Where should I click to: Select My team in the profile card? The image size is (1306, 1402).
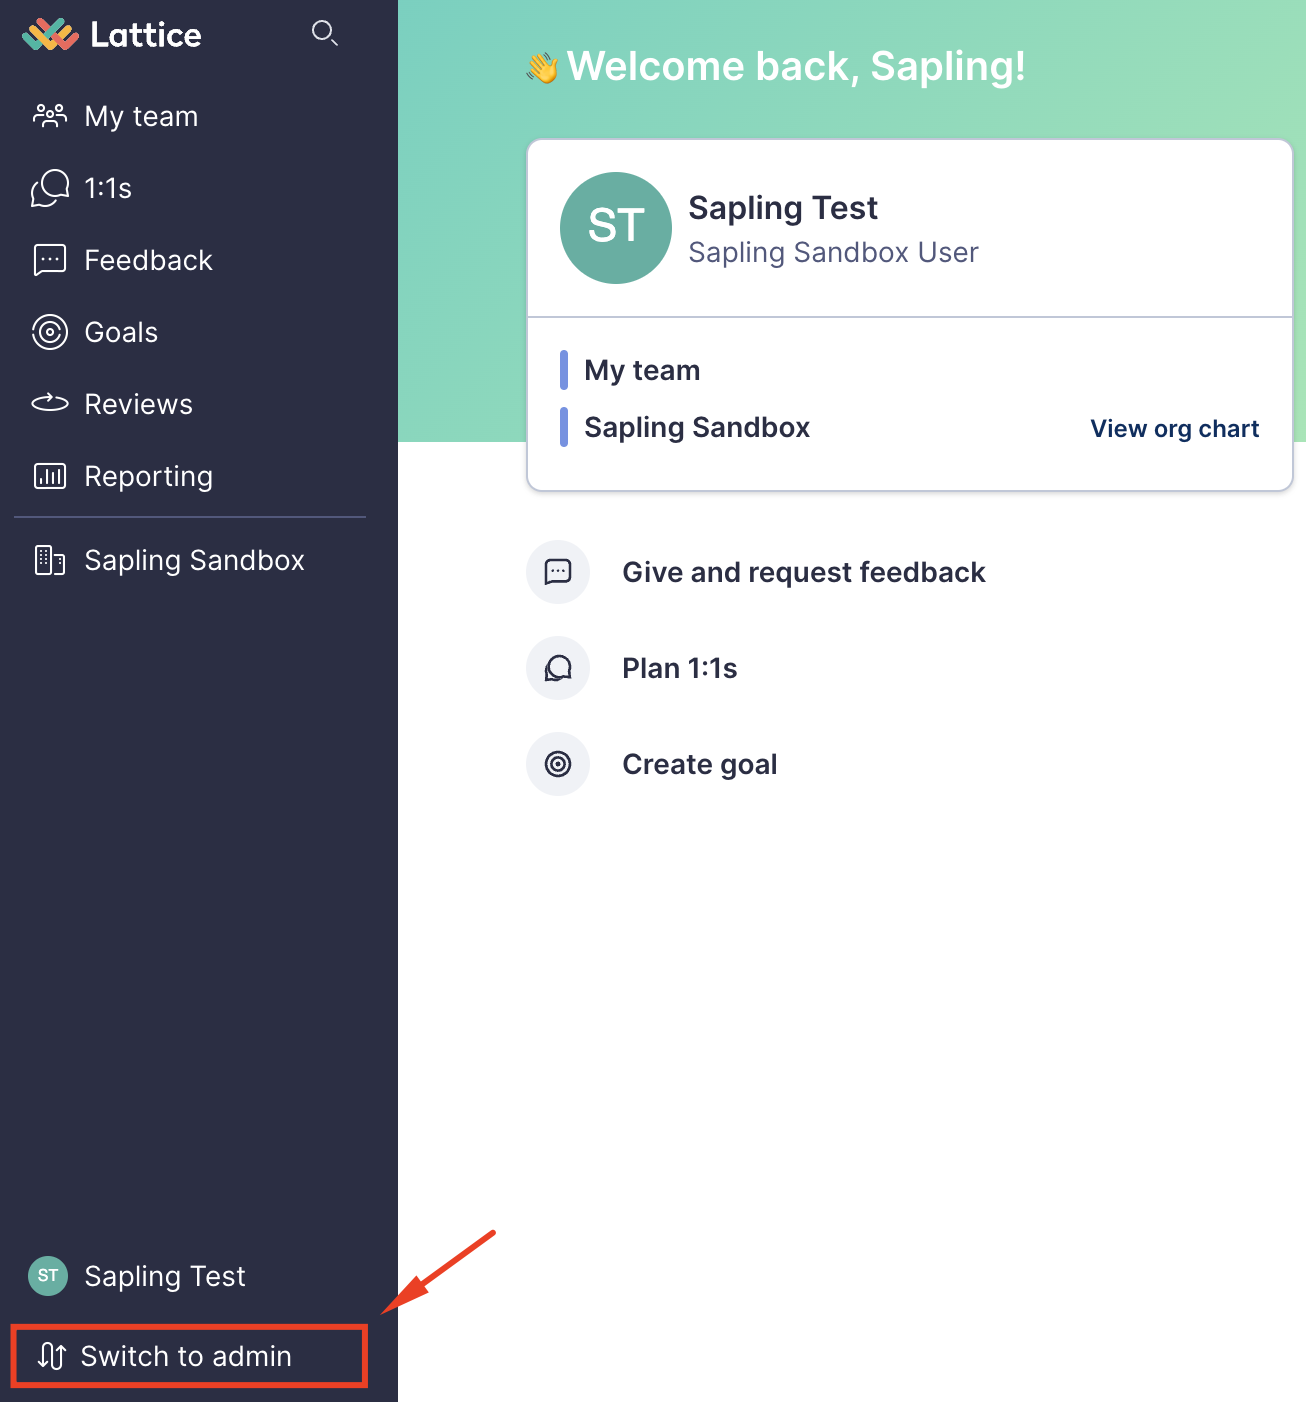pos(641,369)
